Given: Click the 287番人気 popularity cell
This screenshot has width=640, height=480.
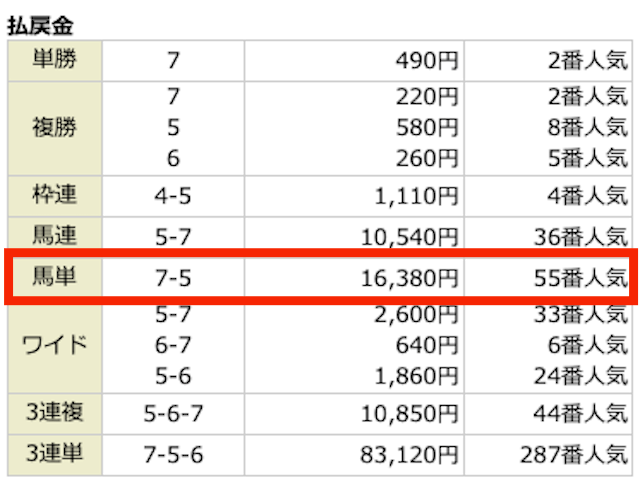Looking at the screenshot, I should (x=574, y=455).
